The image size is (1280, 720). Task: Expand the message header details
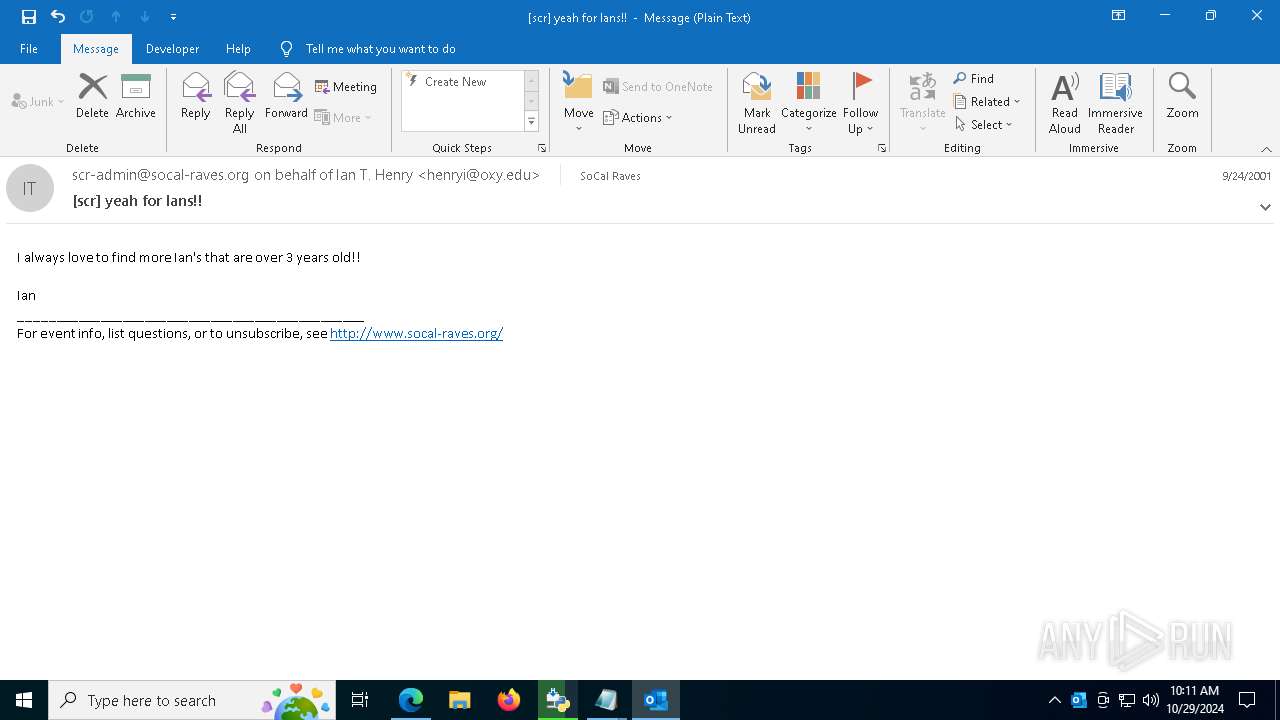point(1265,207)
